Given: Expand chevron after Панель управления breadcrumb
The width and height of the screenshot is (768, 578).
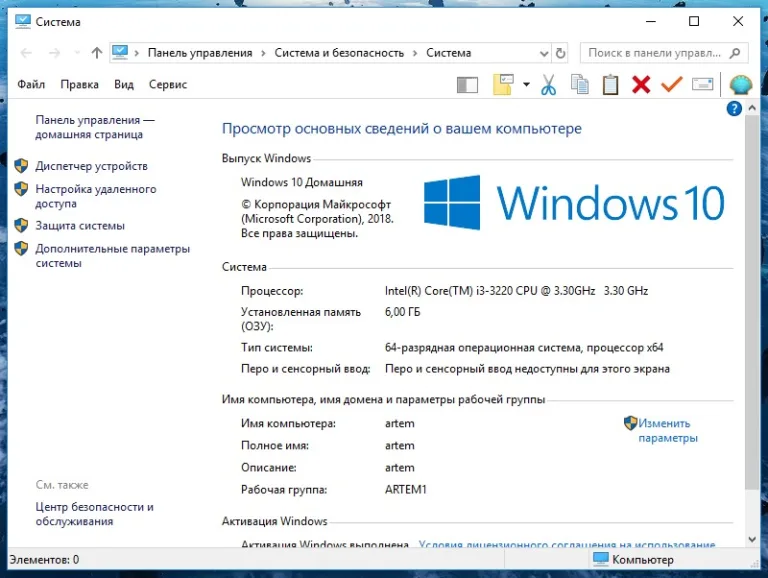Looking at the screenshot, I should click(x=264, y=53).
